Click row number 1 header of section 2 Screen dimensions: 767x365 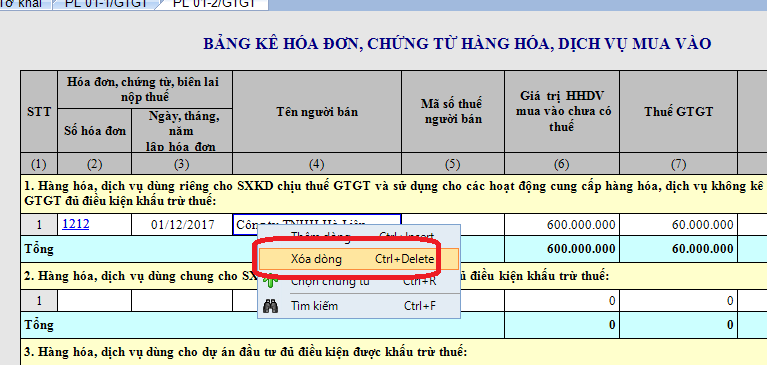(39, 301)
